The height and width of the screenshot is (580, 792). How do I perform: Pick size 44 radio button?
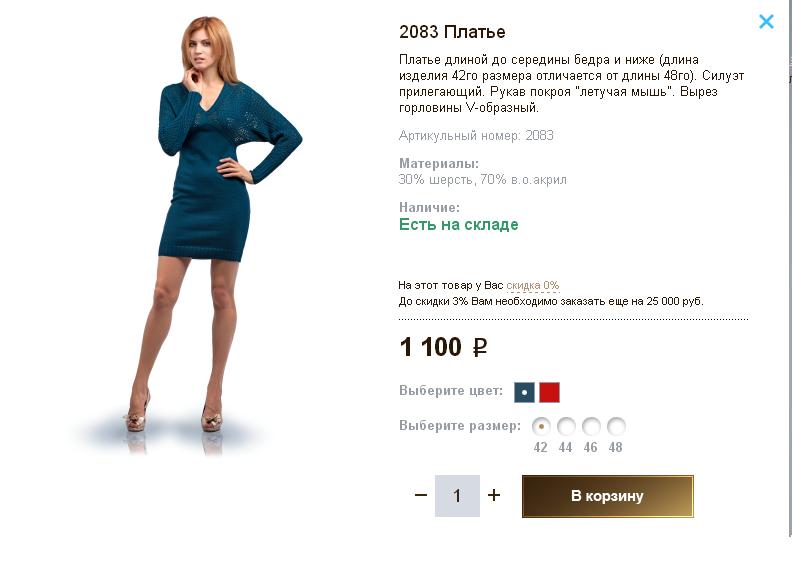tap(566, 426)
